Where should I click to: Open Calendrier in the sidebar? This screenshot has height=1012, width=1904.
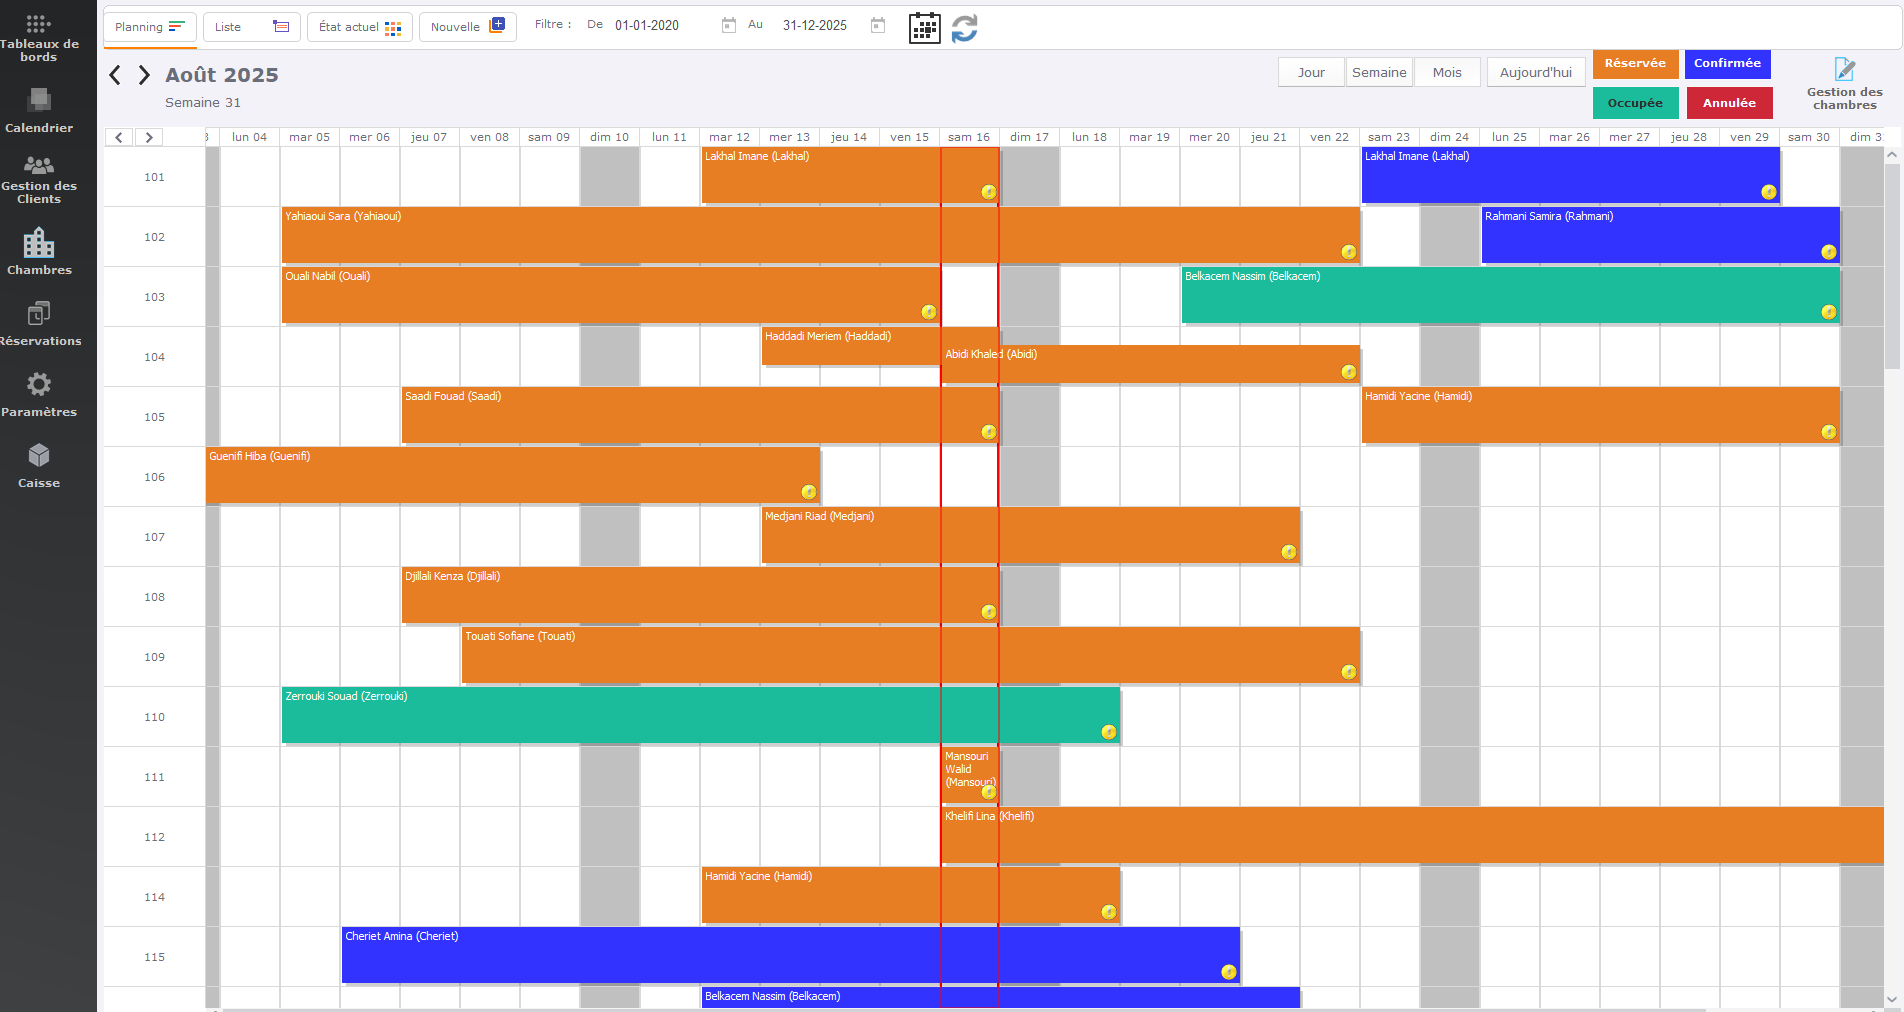38,111
